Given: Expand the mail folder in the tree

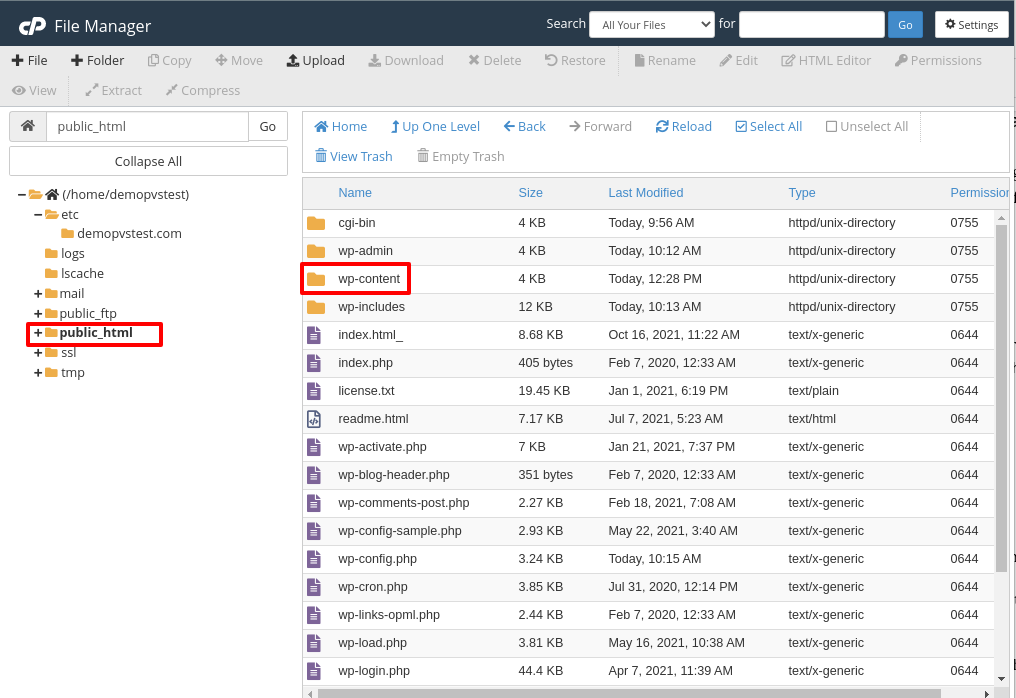Looking at the screenshot, I should point(38,294).
